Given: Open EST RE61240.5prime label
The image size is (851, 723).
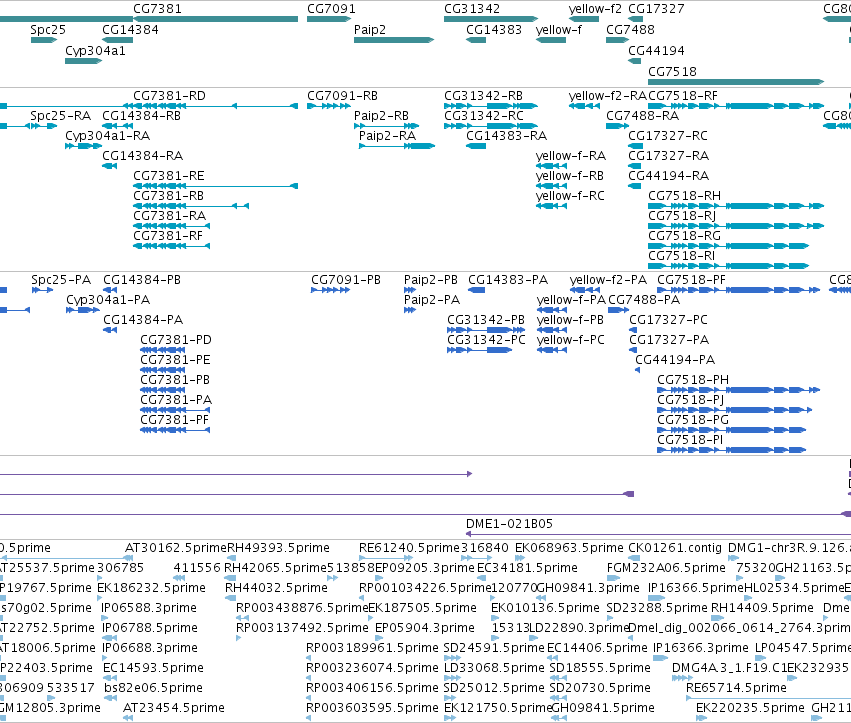Looking at the screenshot, I should tap(409, 548).
